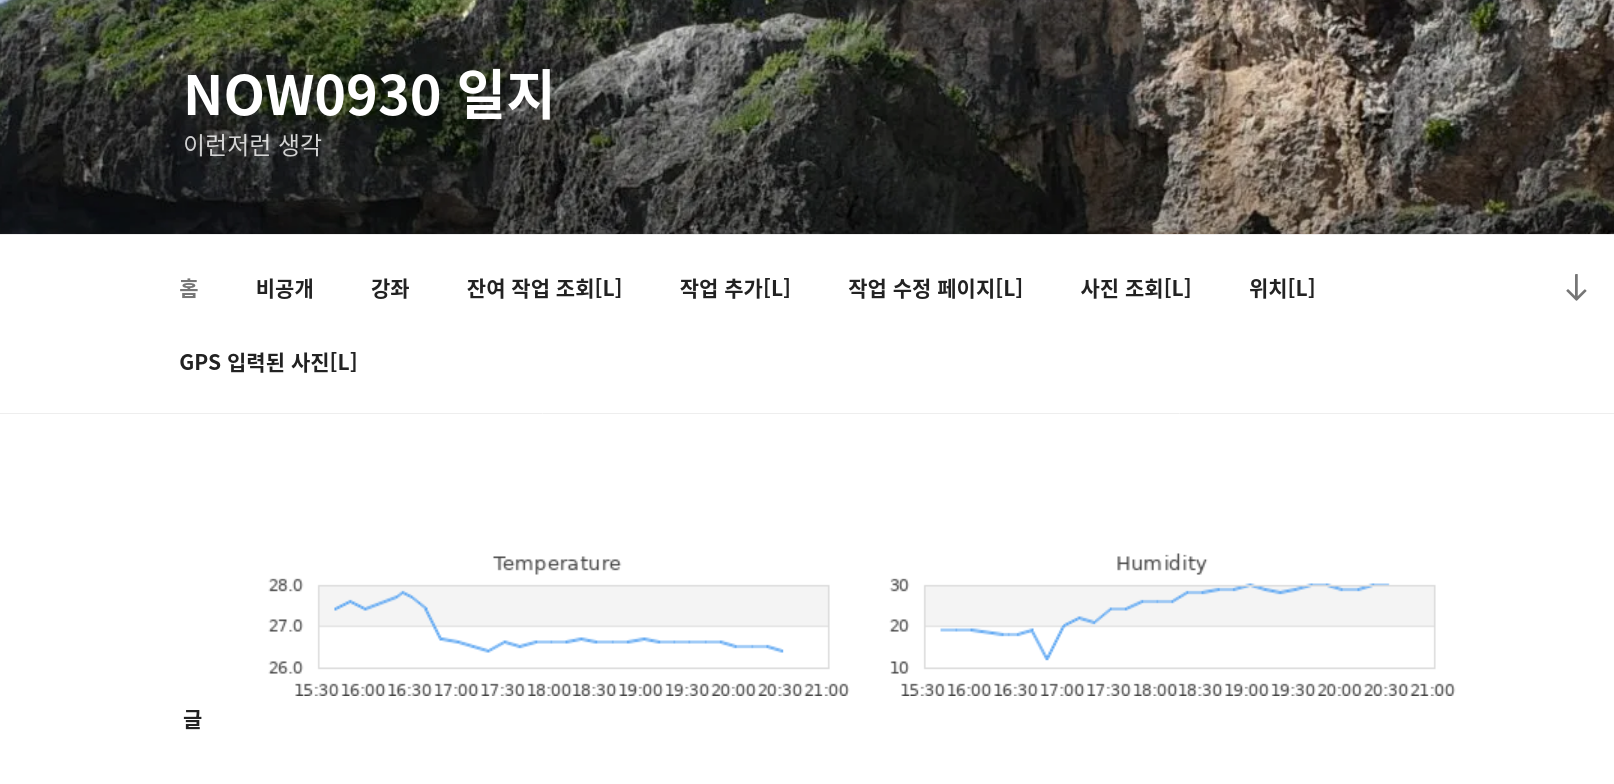Image resolution: width=1614 pixels, height=784 pixels.
Task: Click the 글 heading below charts
Action: [x=192, y=719]
